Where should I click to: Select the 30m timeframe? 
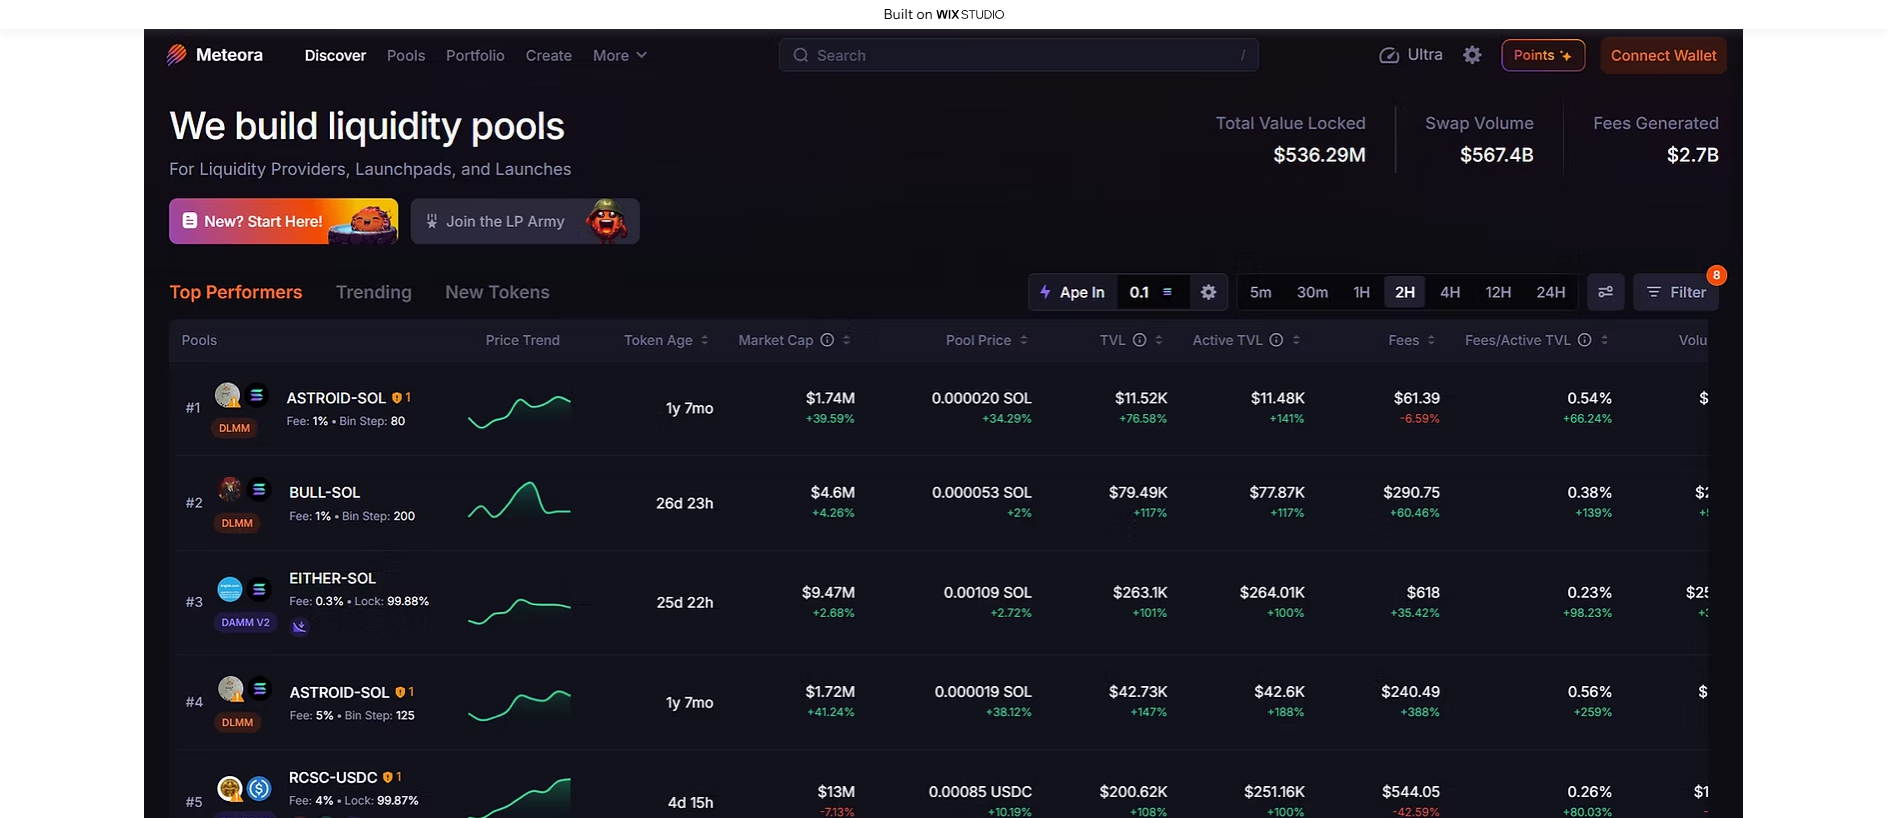pyautogui.click(x=1312, y=292)
